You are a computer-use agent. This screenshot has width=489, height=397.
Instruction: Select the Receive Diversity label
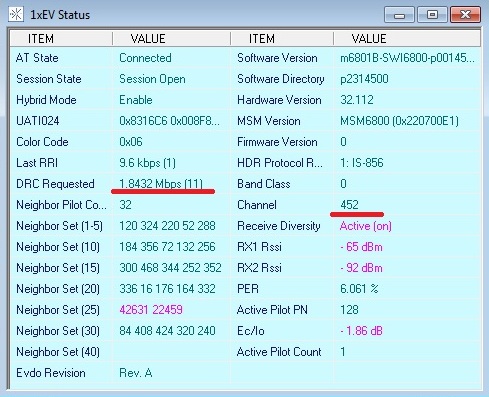(279, 226)
